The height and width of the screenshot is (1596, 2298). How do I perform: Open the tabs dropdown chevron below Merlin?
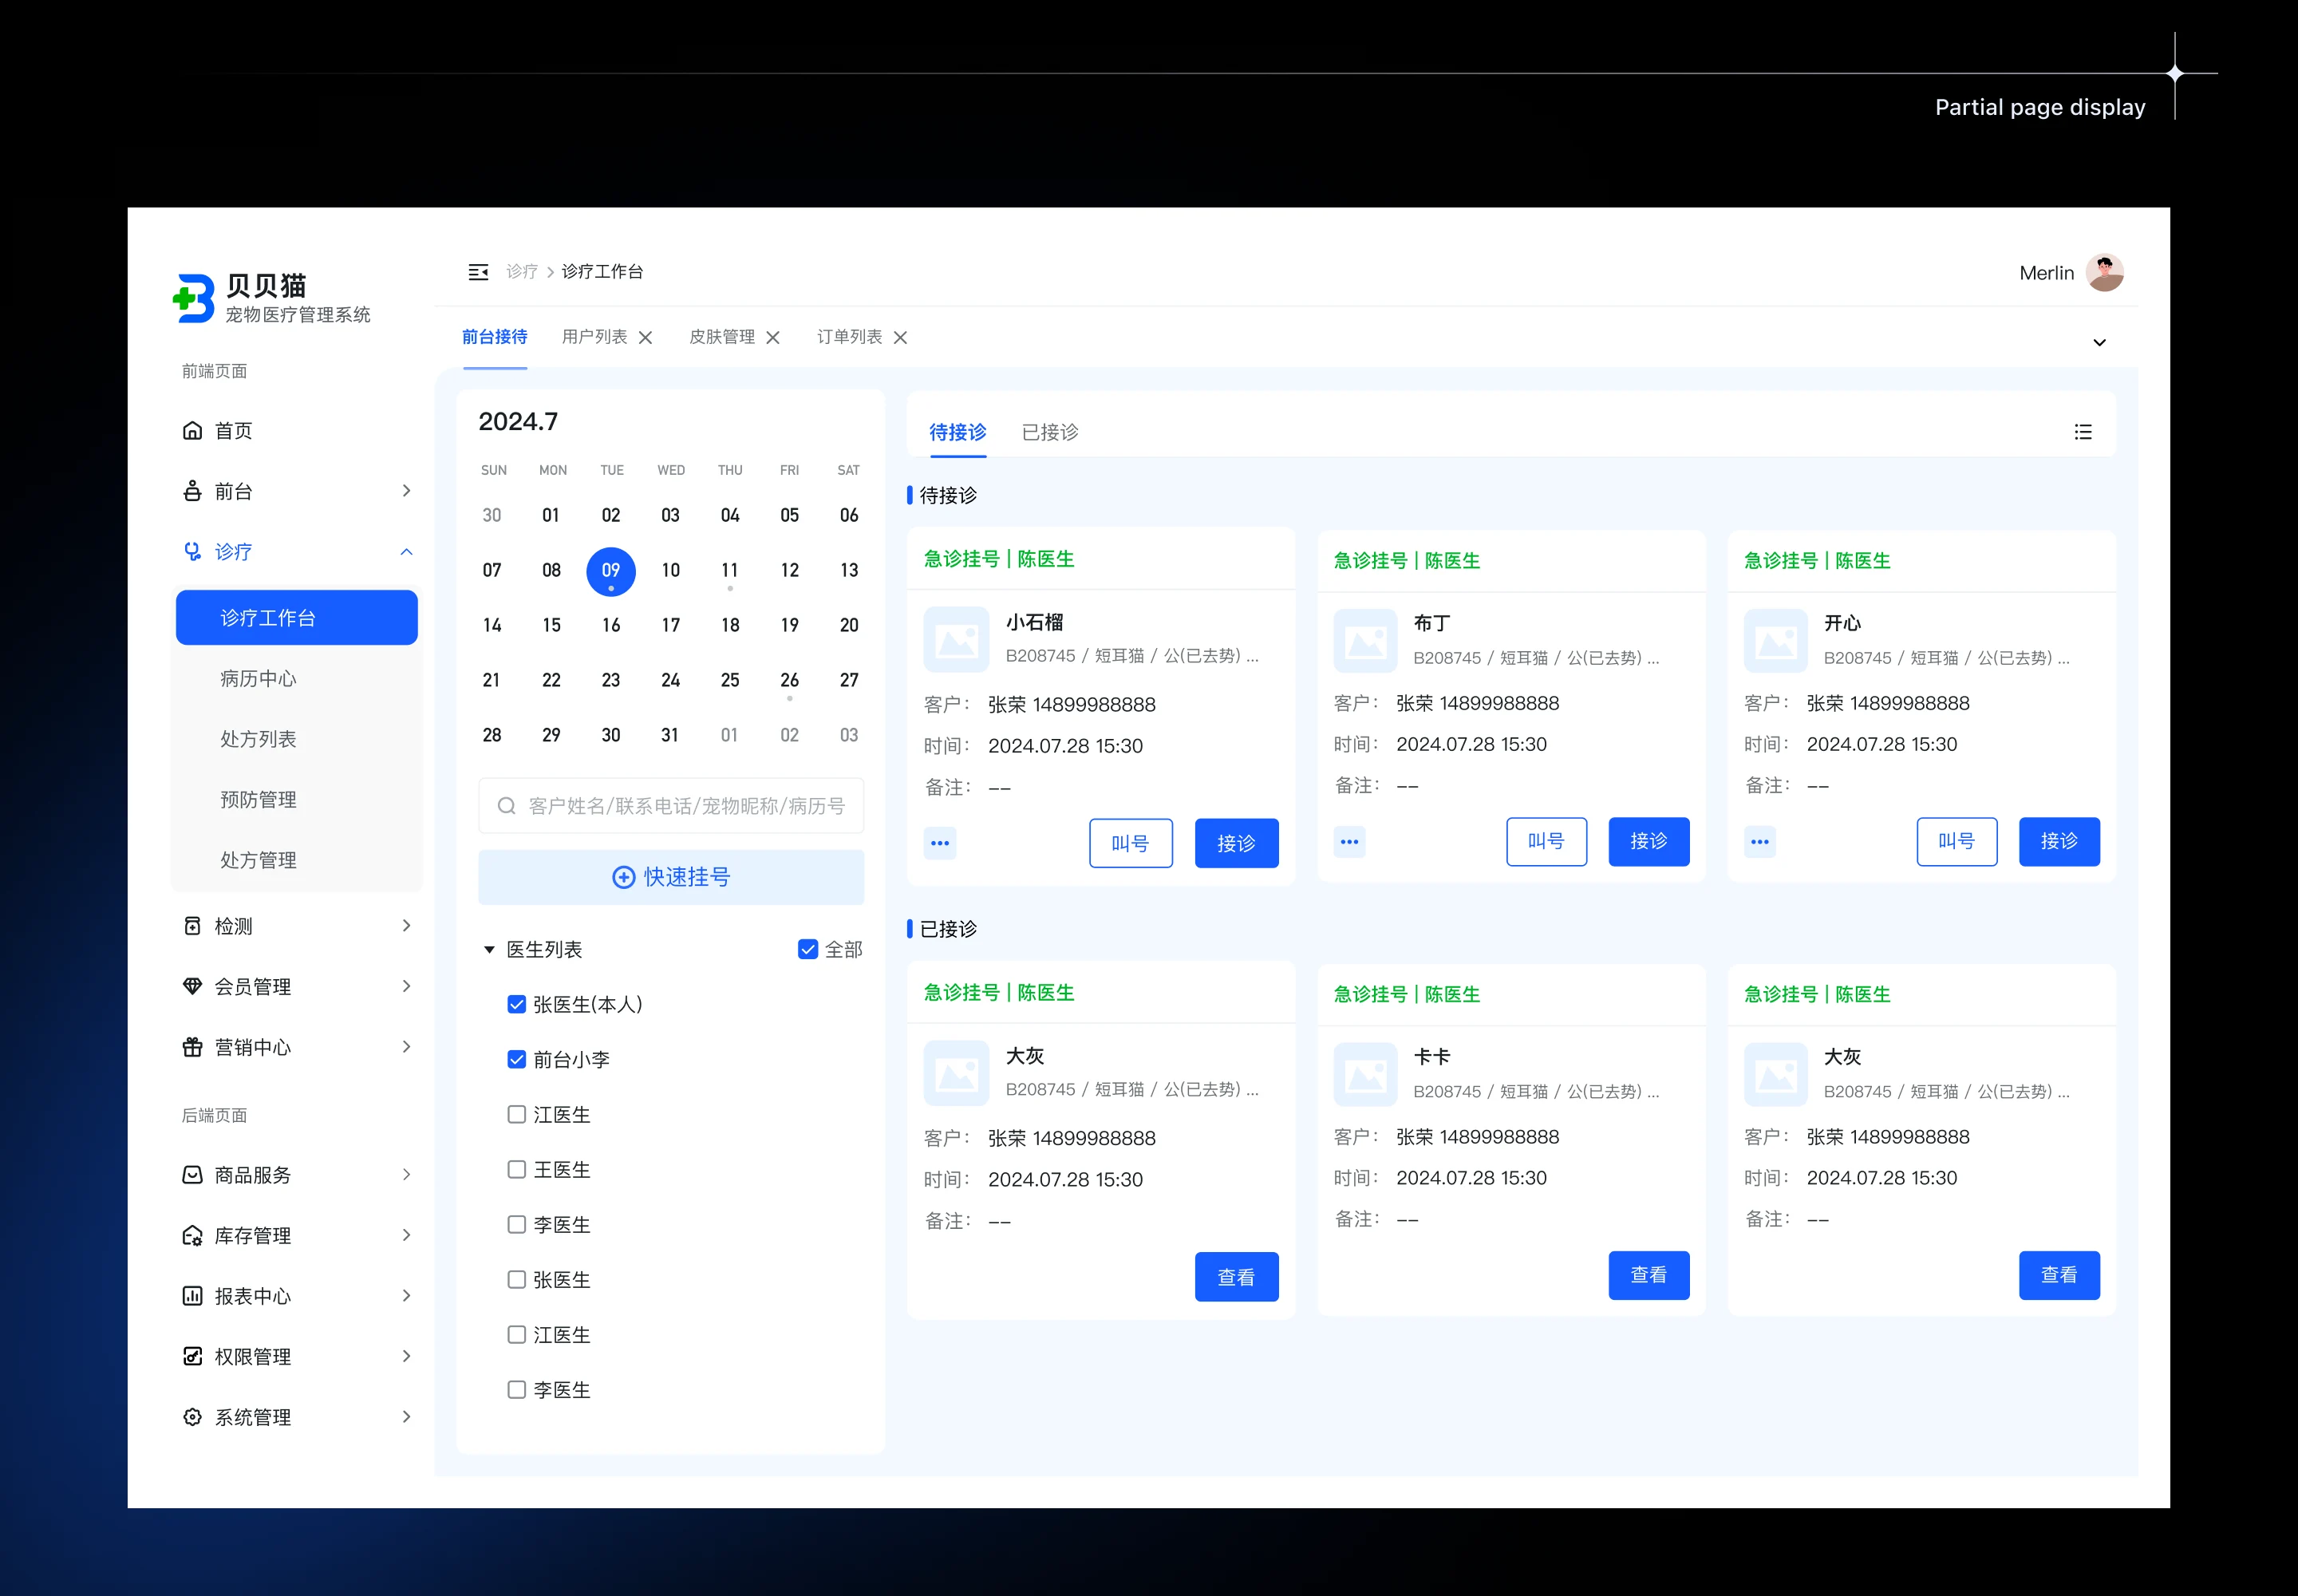(x=2100, y=343)
